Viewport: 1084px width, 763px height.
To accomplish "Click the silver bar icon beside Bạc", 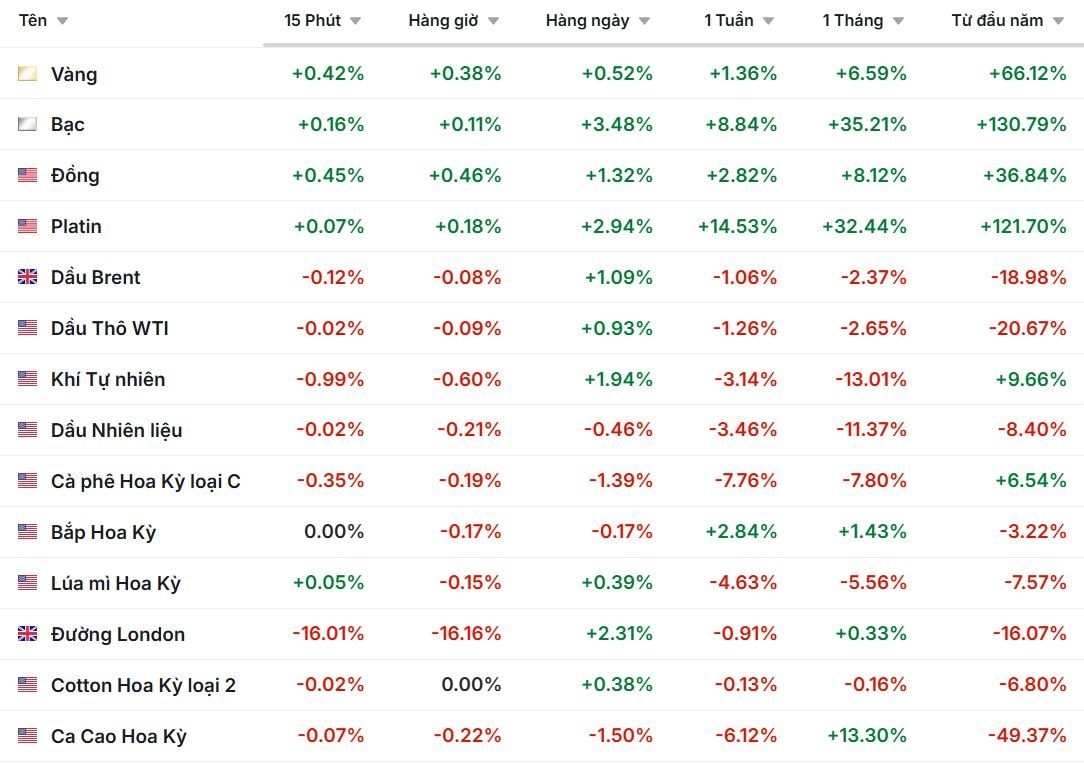I will coord(28,125).
